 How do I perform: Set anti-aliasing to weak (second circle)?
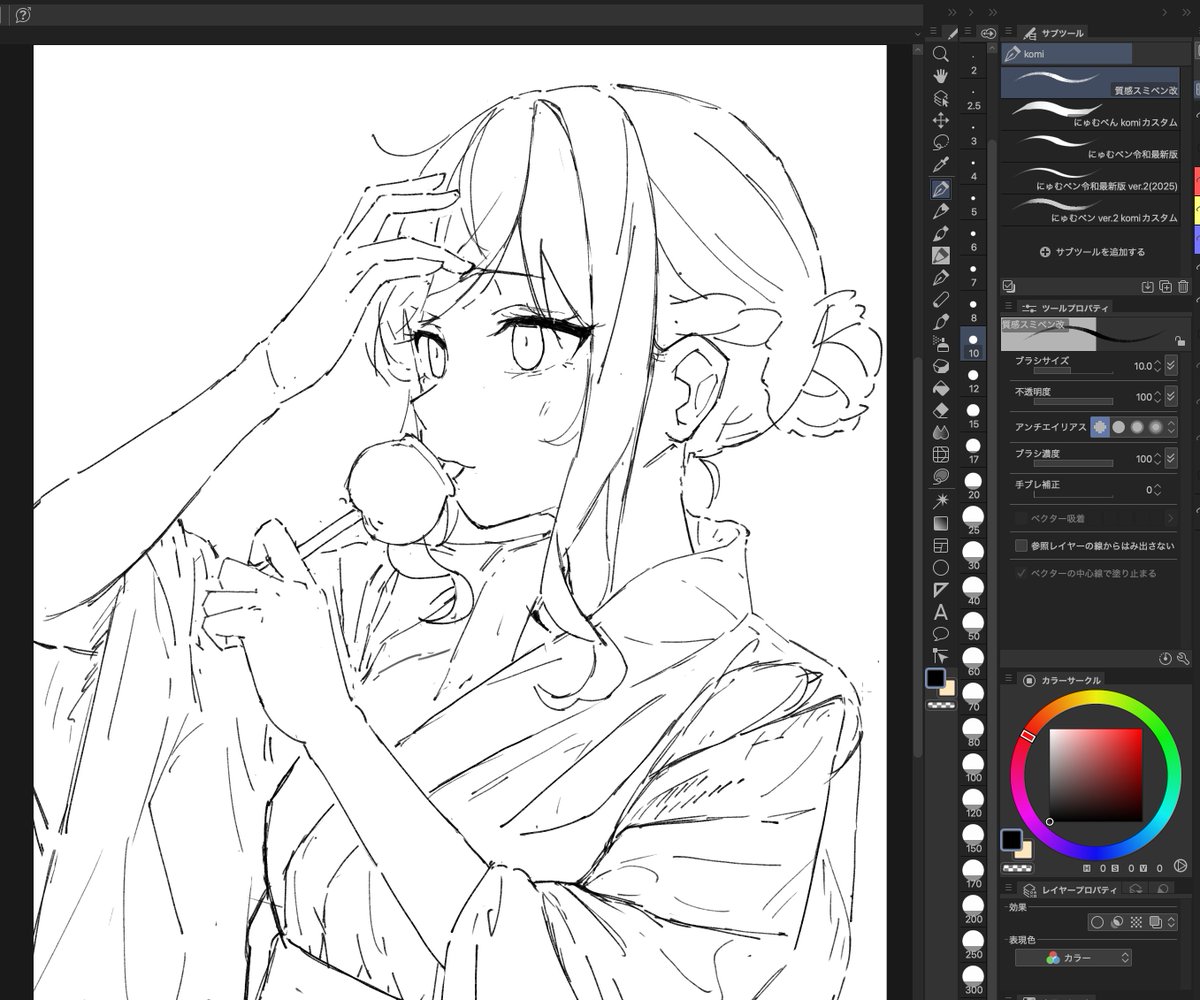(1119, 426)
